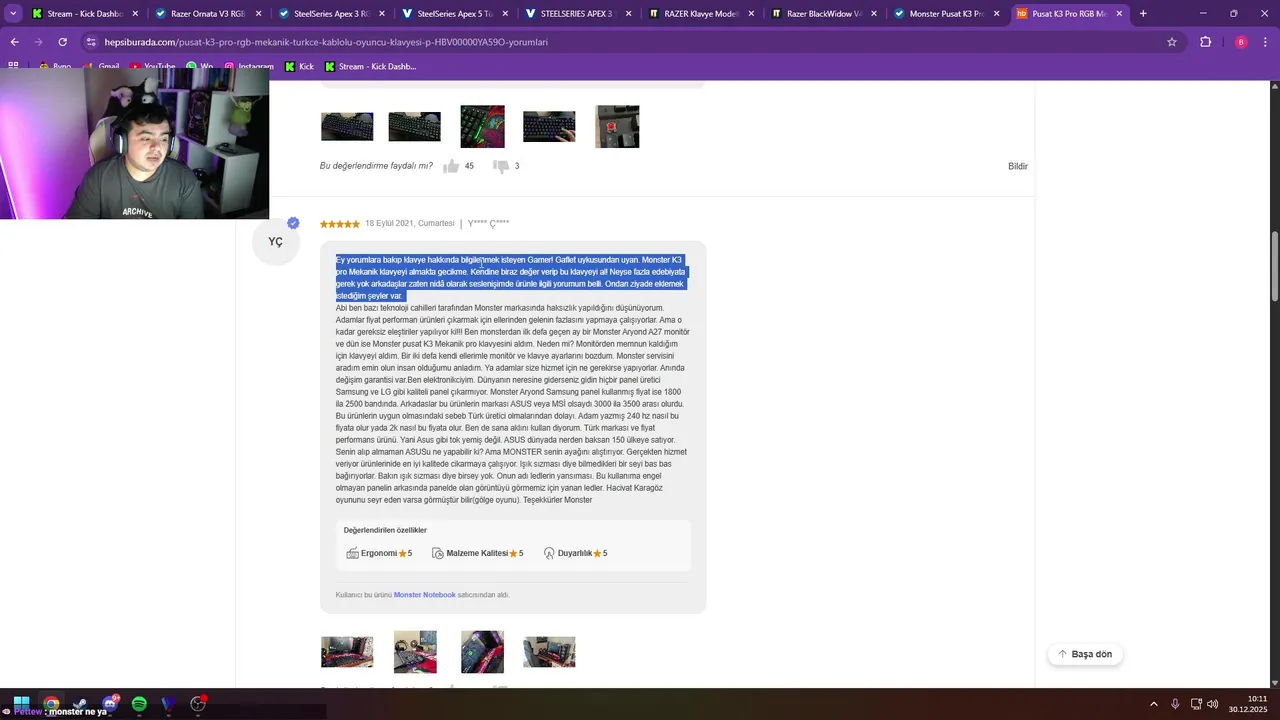Image resolution: width=1280 pixels, height=720 pixels.
Task: Click the YÇ reviewer avatar
Action: coord(275,241)
